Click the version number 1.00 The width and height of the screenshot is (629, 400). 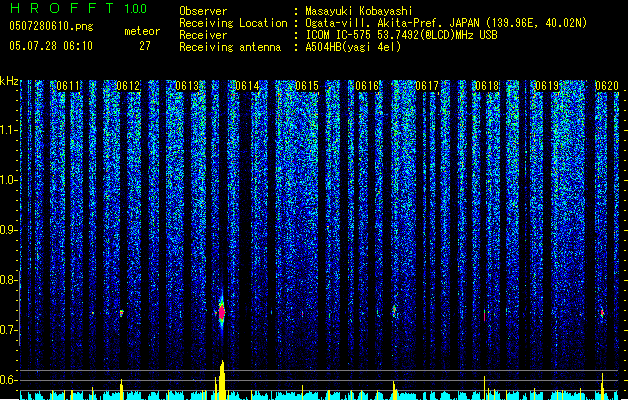(136, 9)
